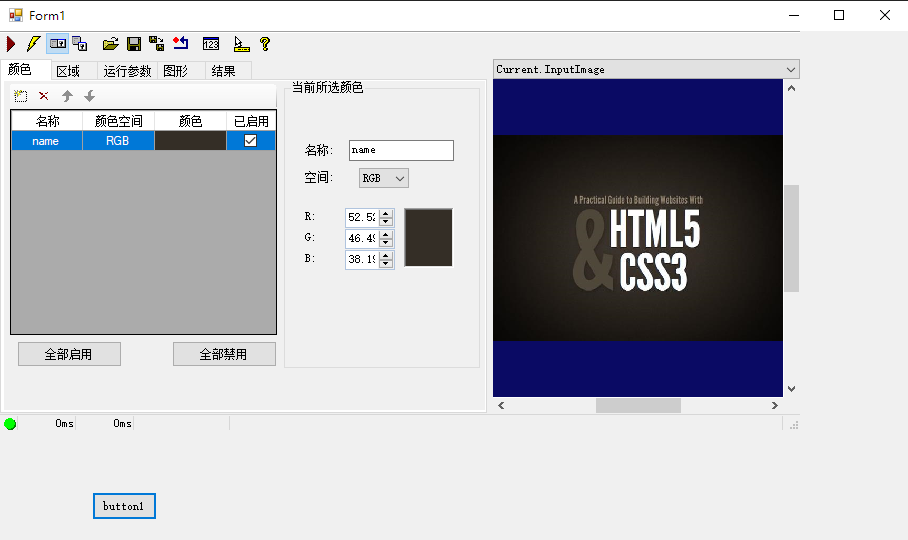Click the floating display windows icon
This screenshot has width=908, height=540.
pyautogui.click(x=80, y=44)
